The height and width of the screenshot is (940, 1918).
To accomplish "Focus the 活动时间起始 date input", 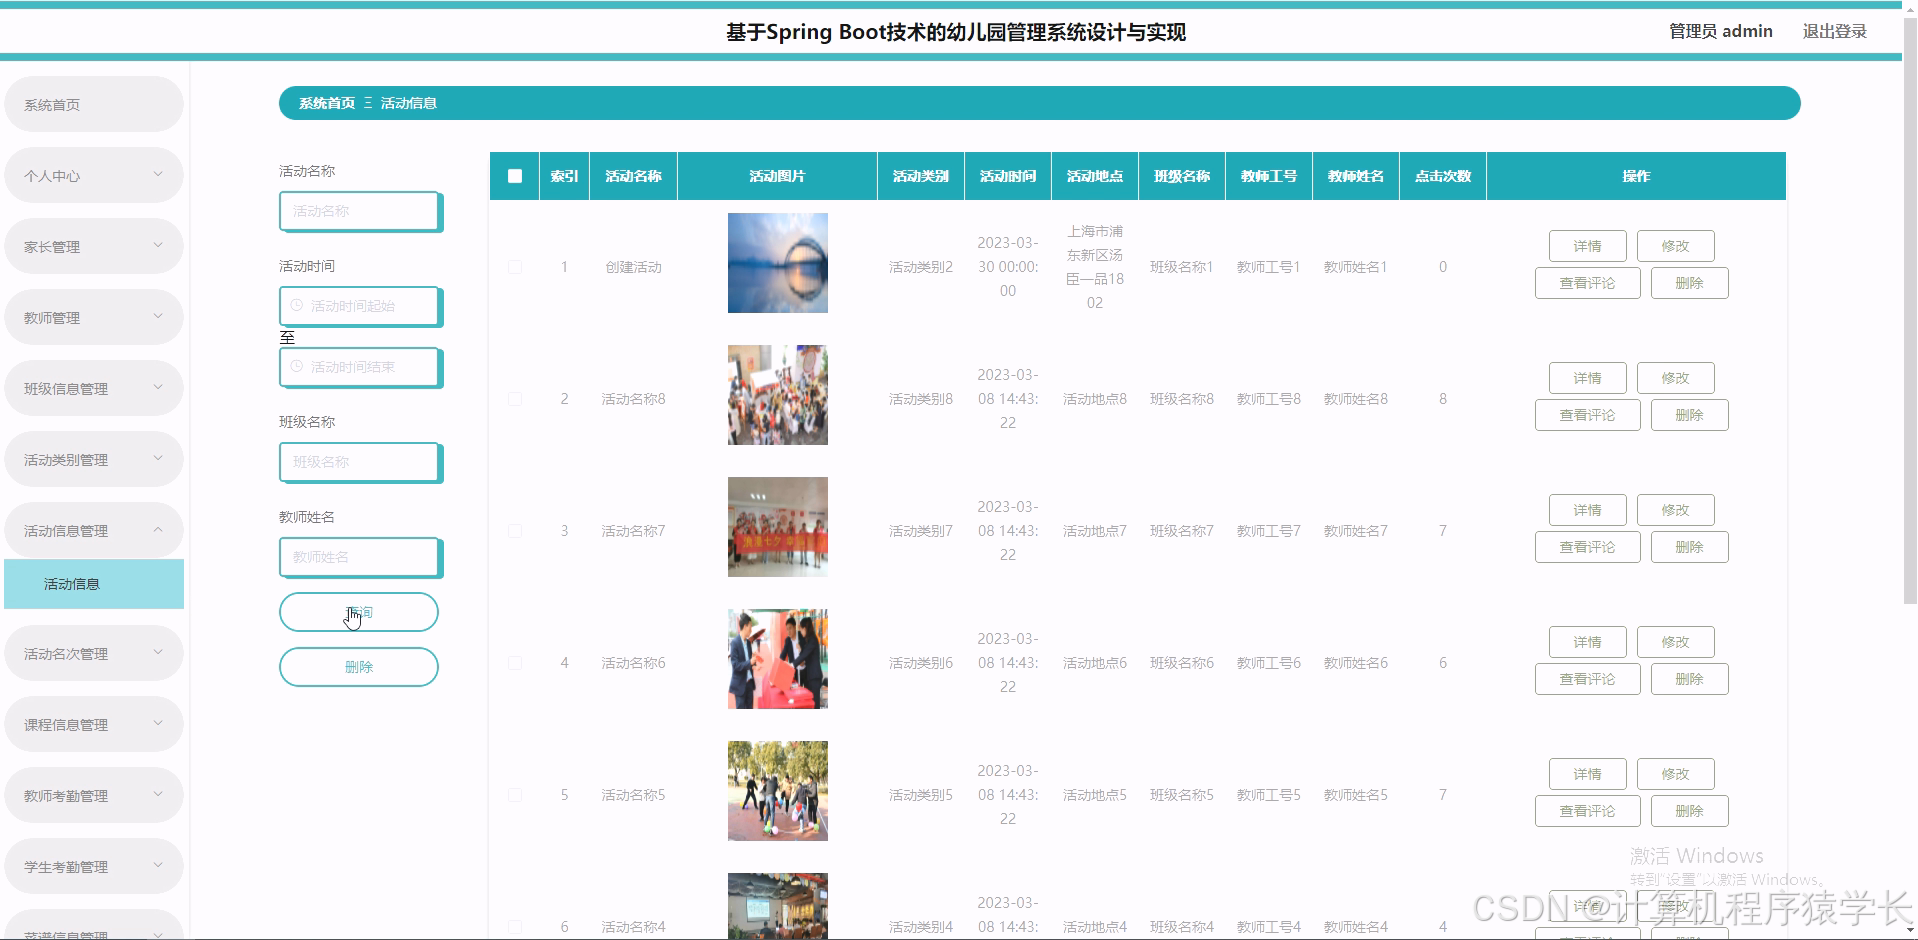I will click(360, 306).
